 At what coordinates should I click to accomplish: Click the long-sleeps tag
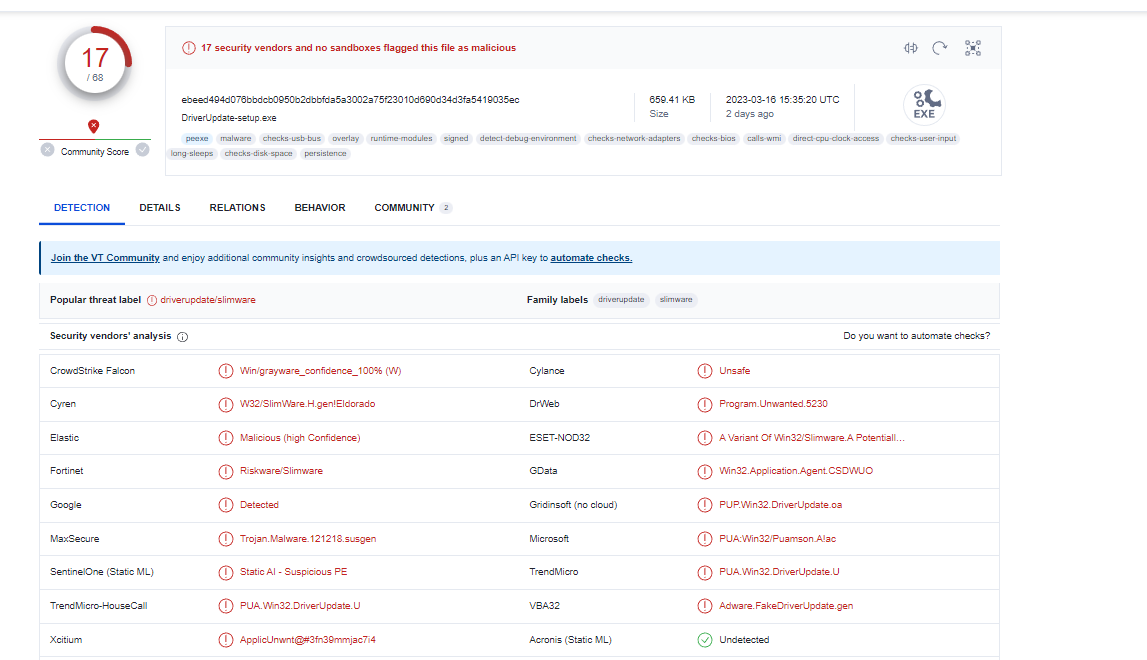192,154
